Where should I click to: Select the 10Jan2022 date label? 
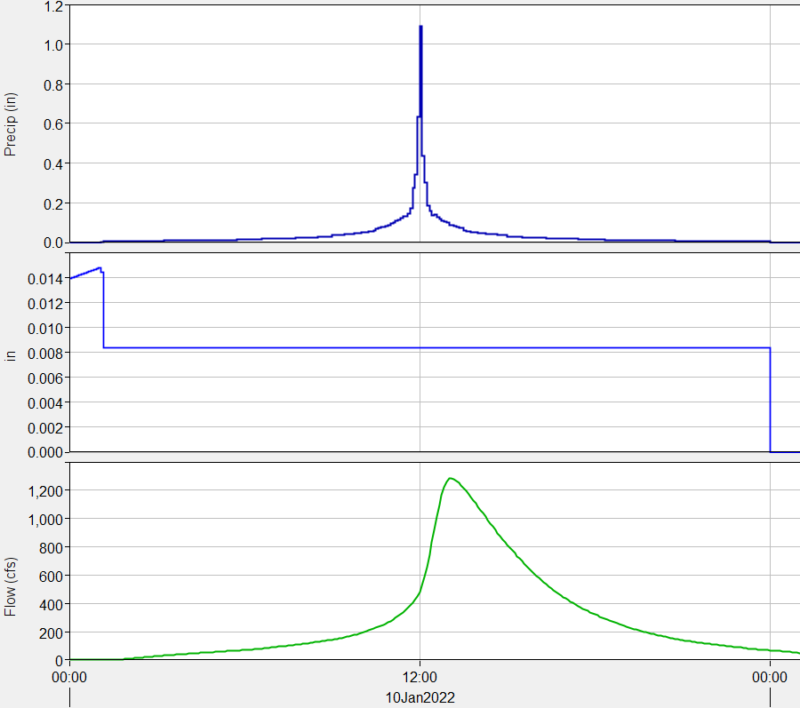click(x=419, y=694)
